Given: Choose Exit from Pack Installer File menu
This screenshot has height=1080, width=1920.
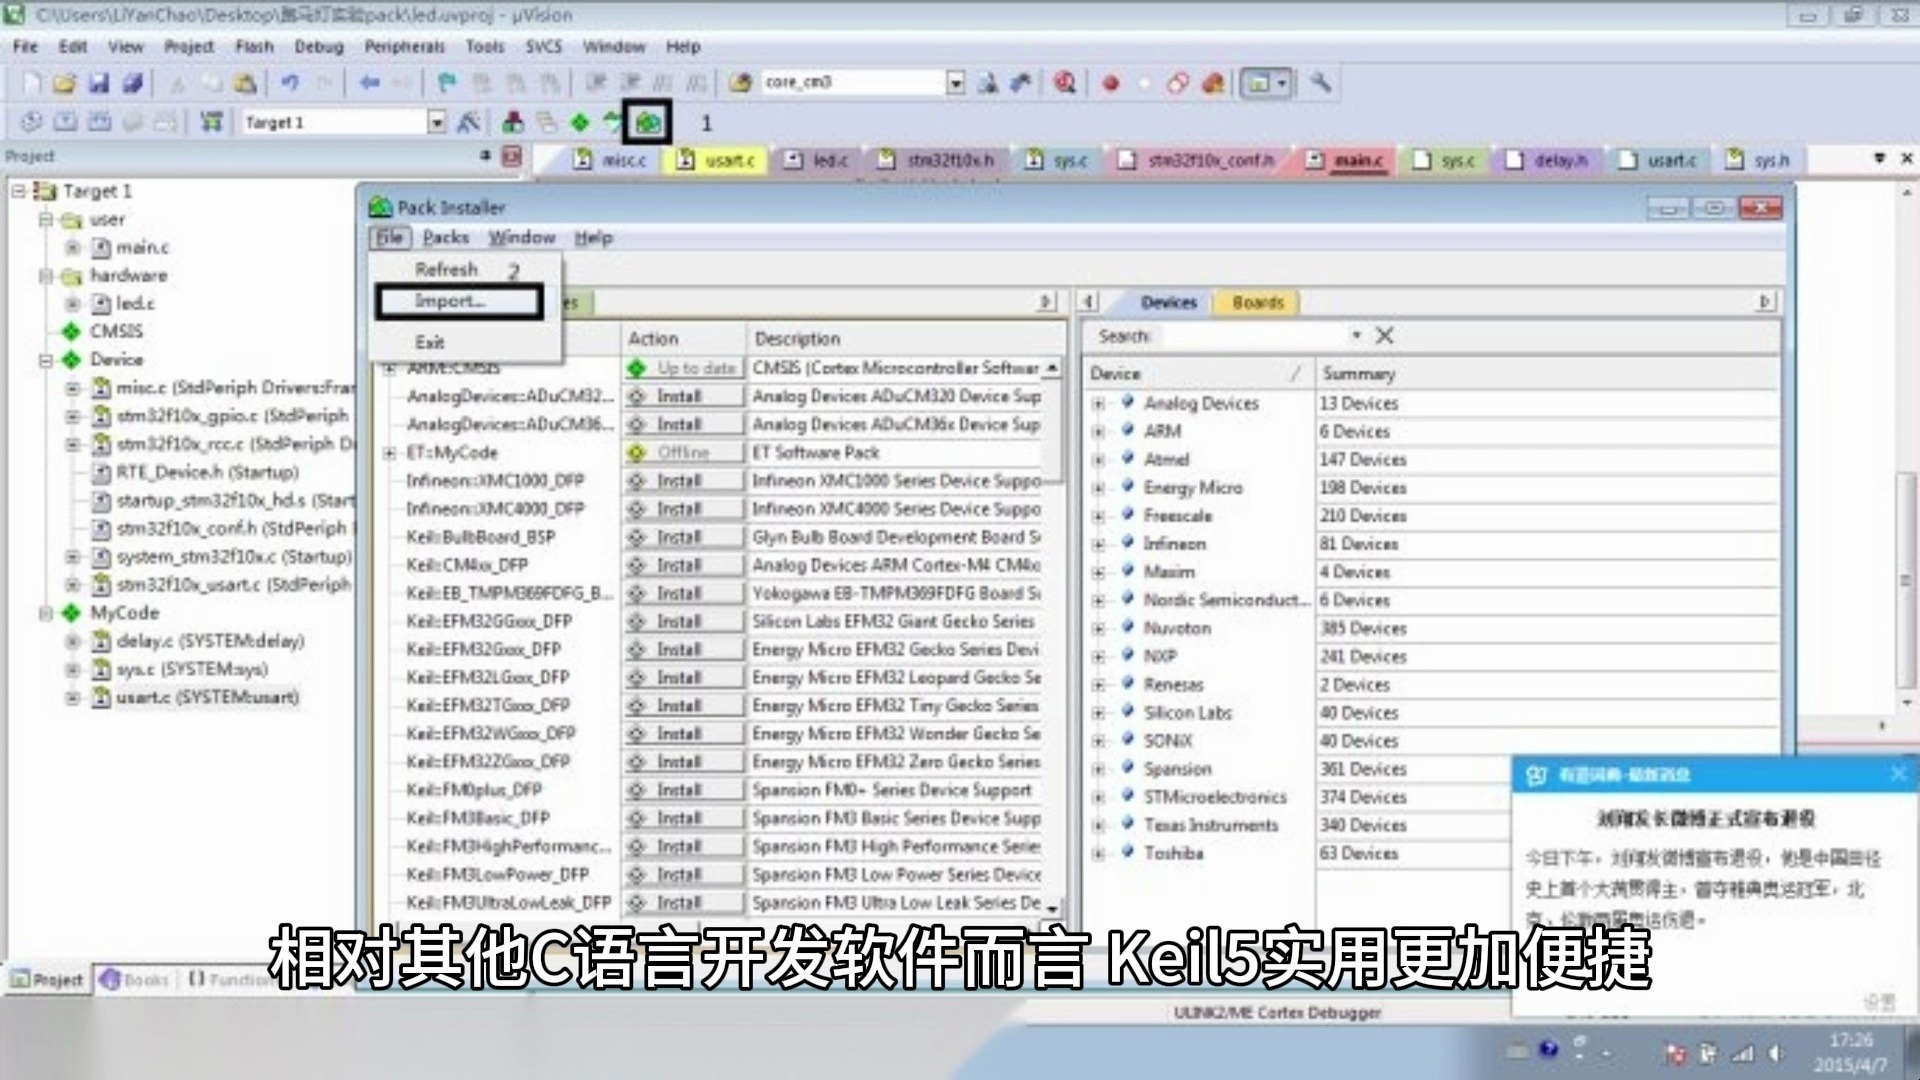Looking at the screenshot, I should [x=430, y=342].
